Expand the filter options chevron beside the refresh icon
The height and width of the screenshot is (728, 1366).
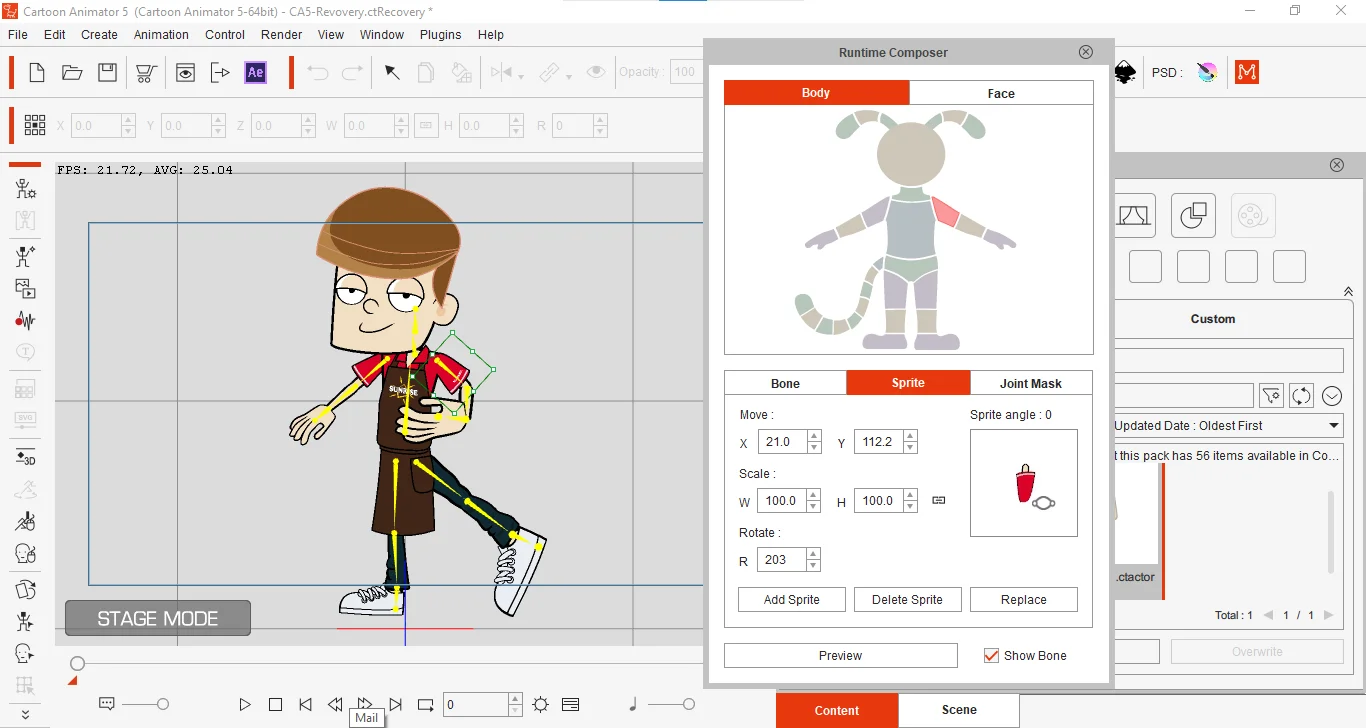click(x=1332, y=396)
